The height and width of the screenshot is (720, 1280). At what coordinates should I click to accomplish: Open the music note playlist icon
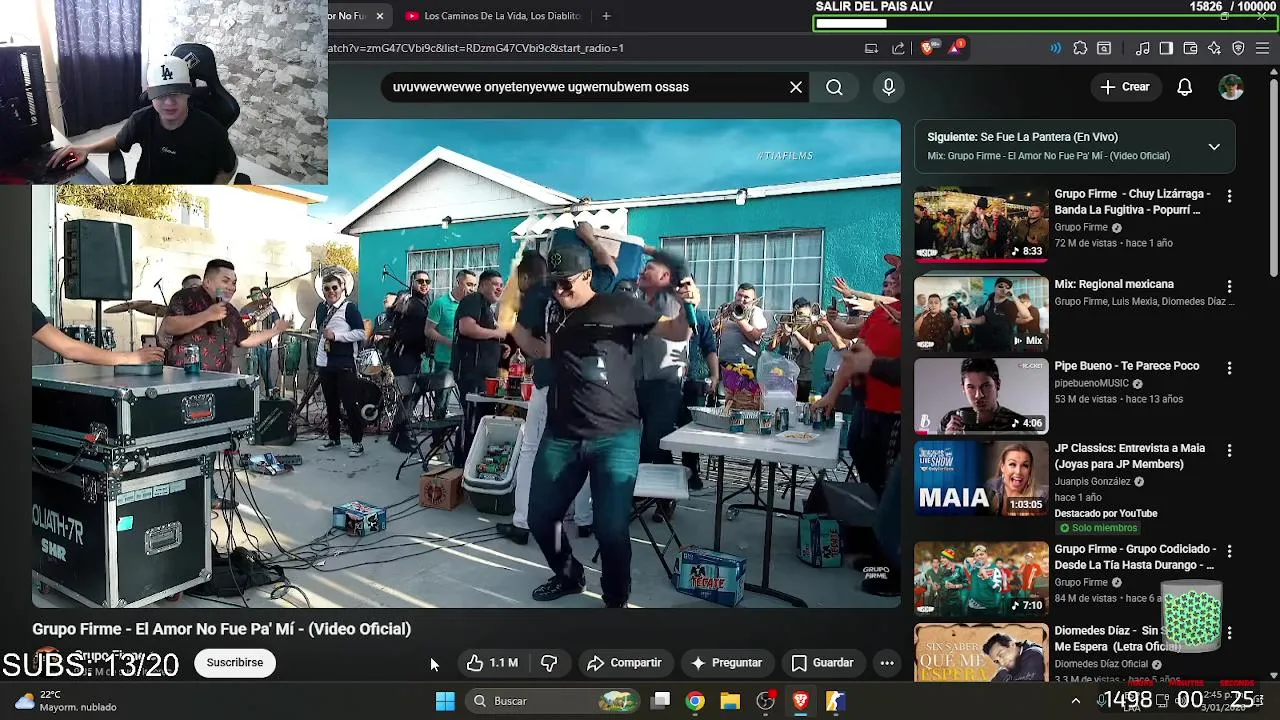[x=1143, y=48]
